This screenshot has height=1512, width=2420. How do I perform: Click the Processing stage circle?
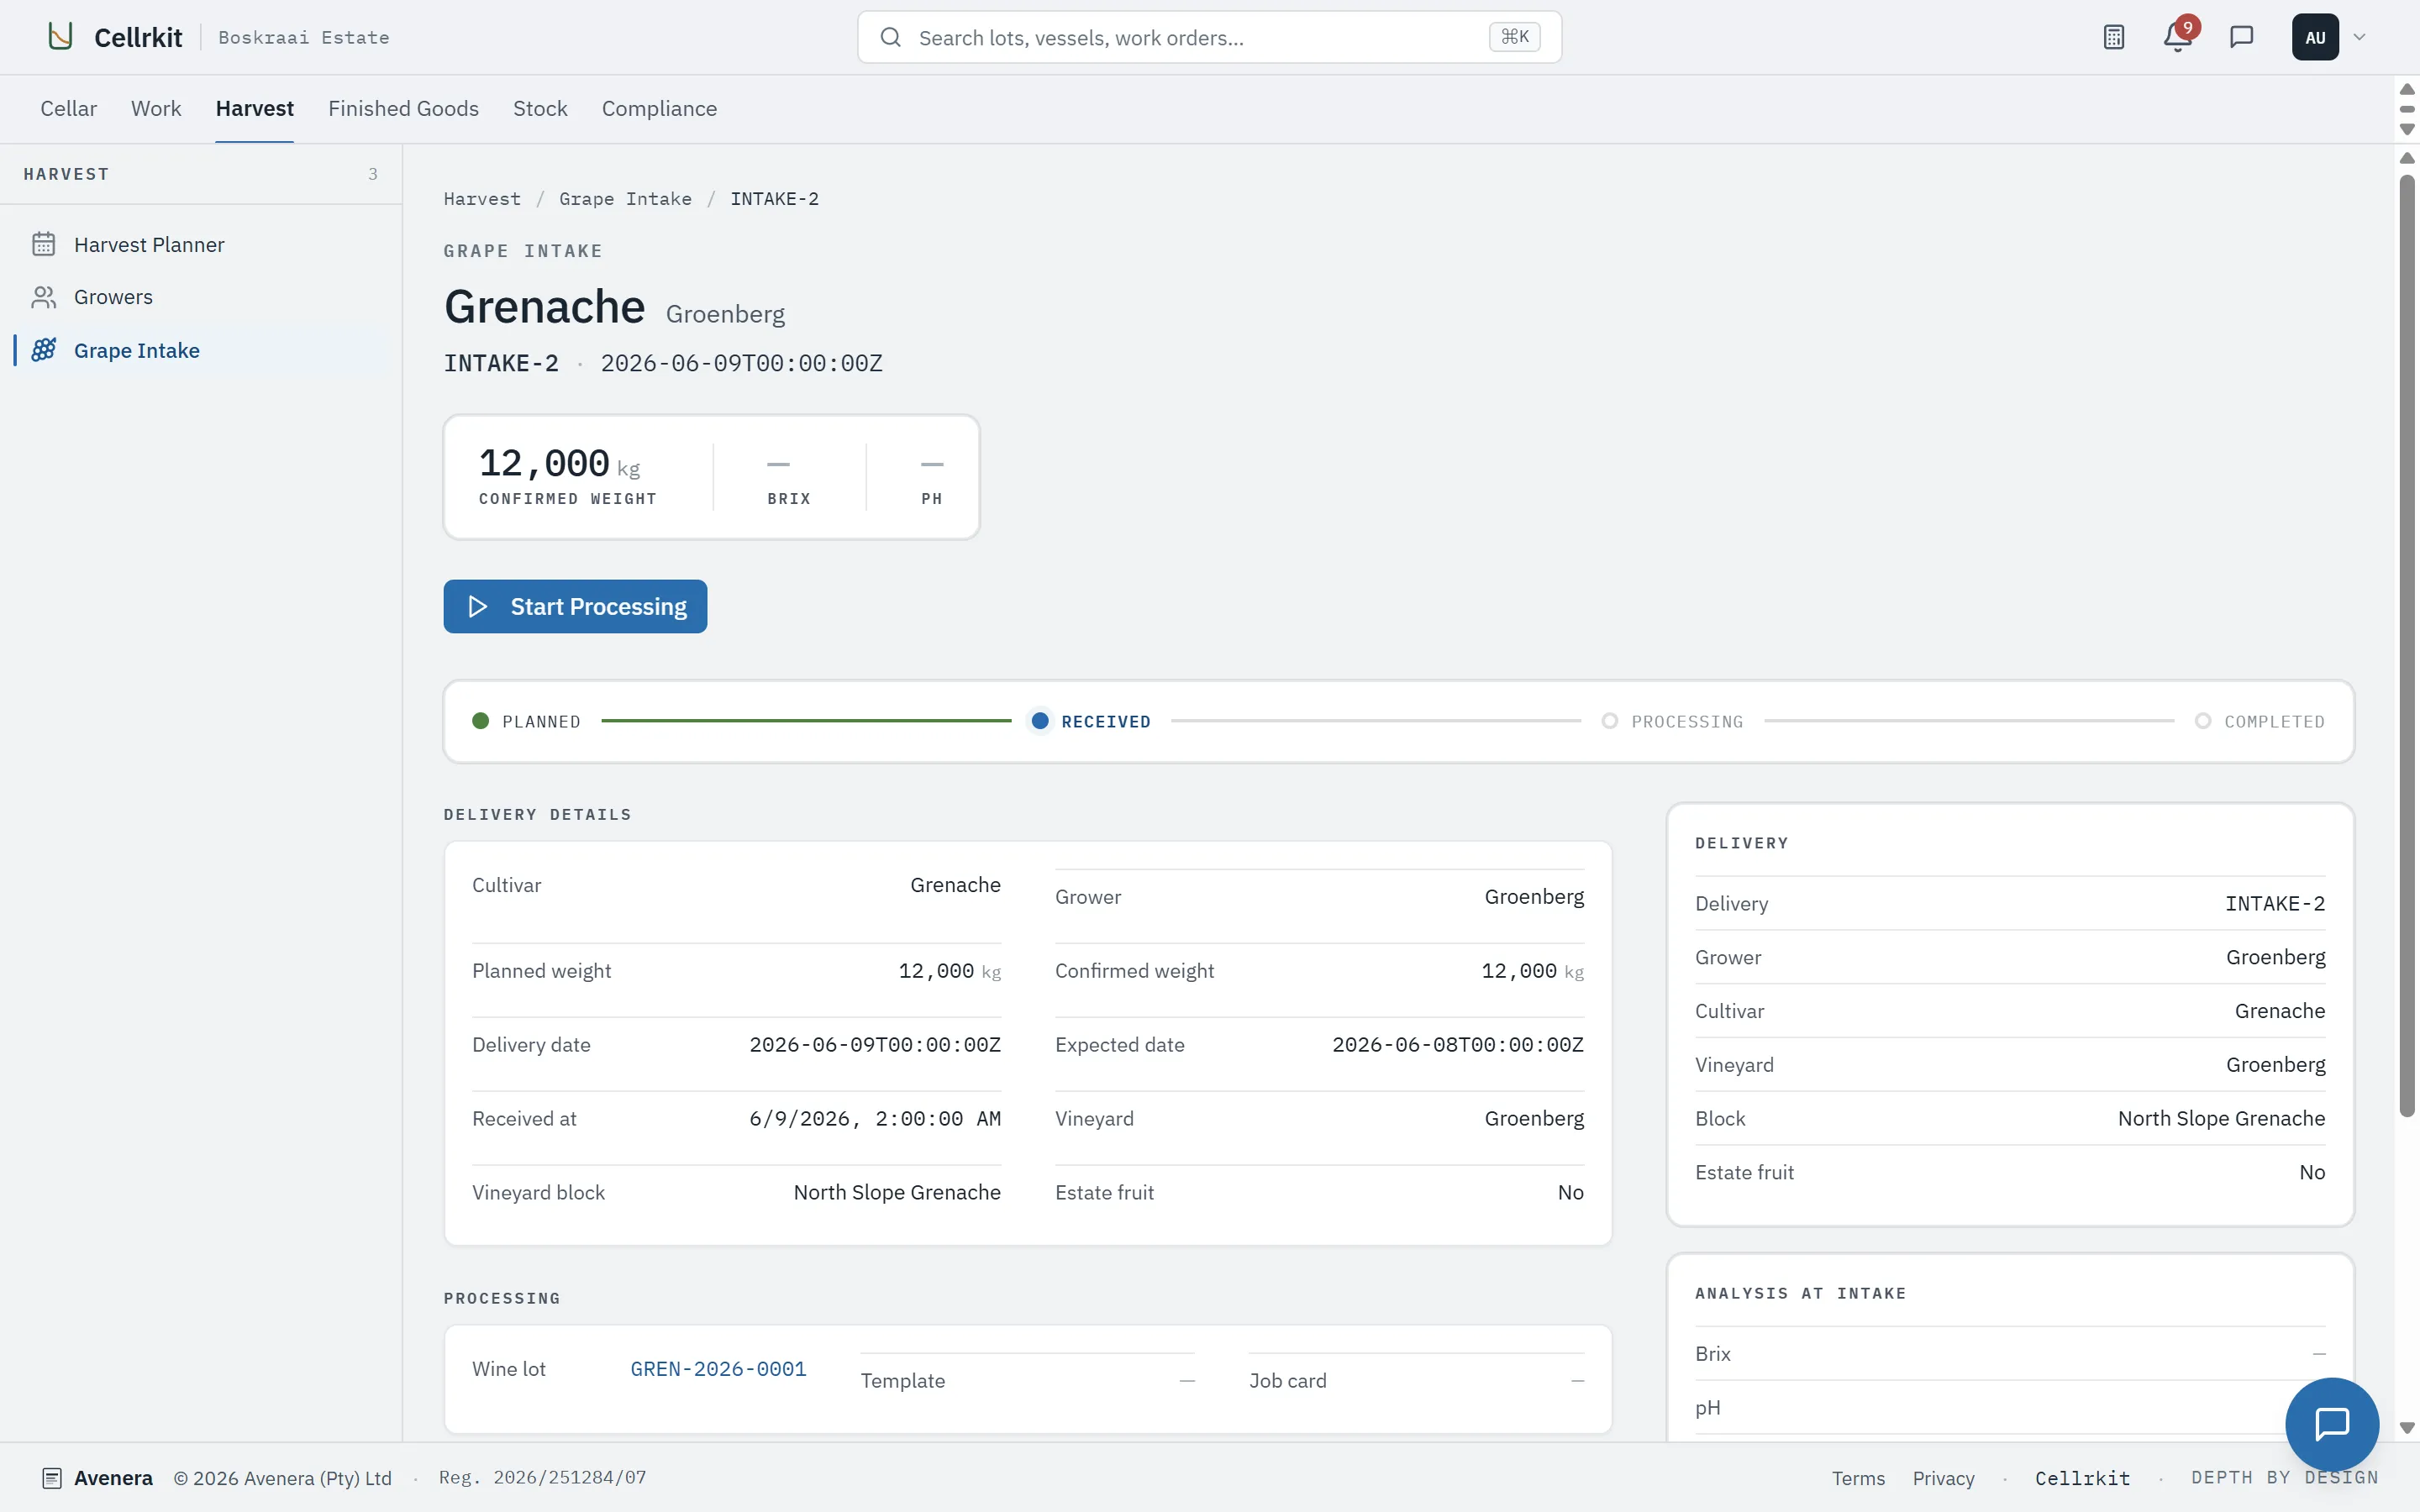point(1610,721)
